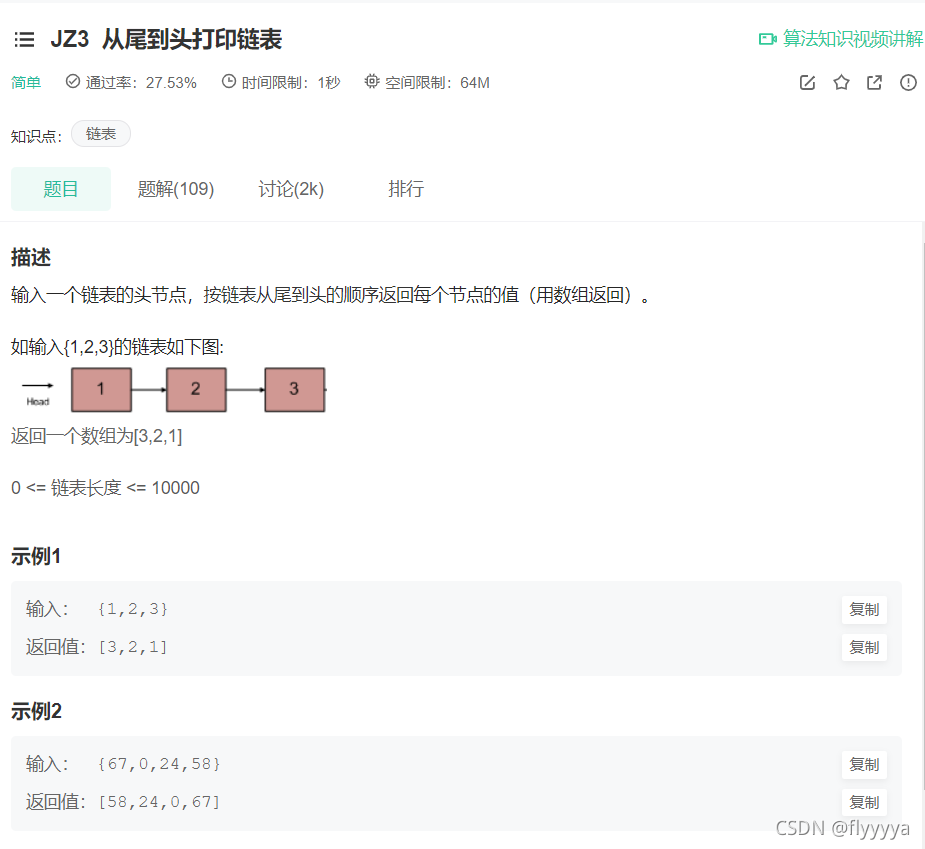The height and width of the screenshot is (849, 925).
Task: Click linked list node 3 in diagram
Action: 295,389
